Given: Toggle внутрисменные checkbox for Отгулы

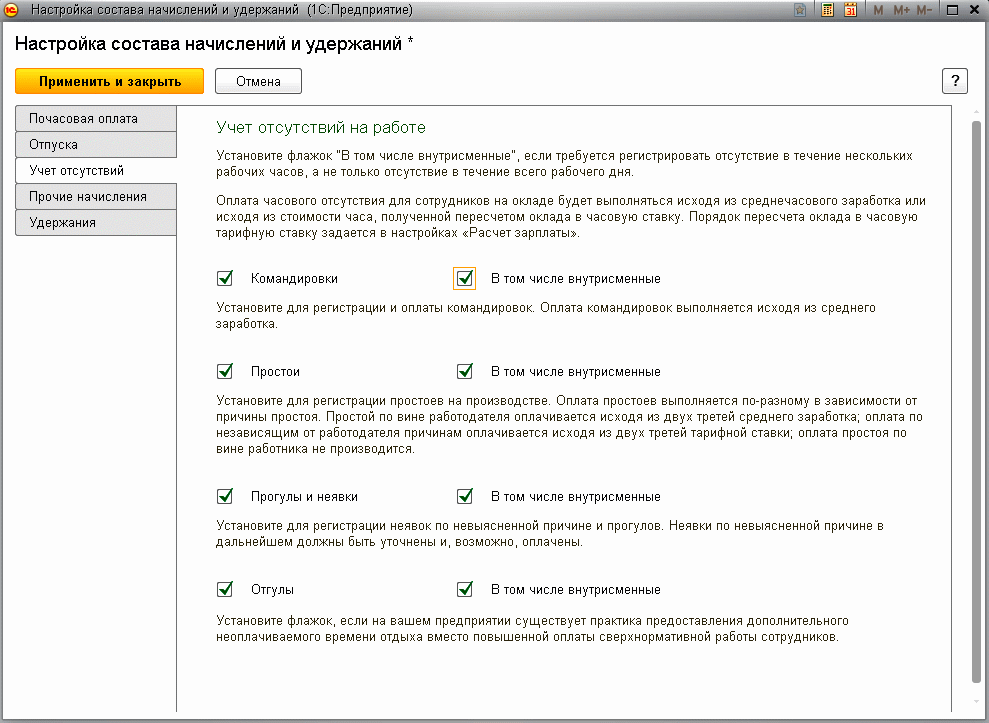Looking at the screenshot, I should [465, 589].
